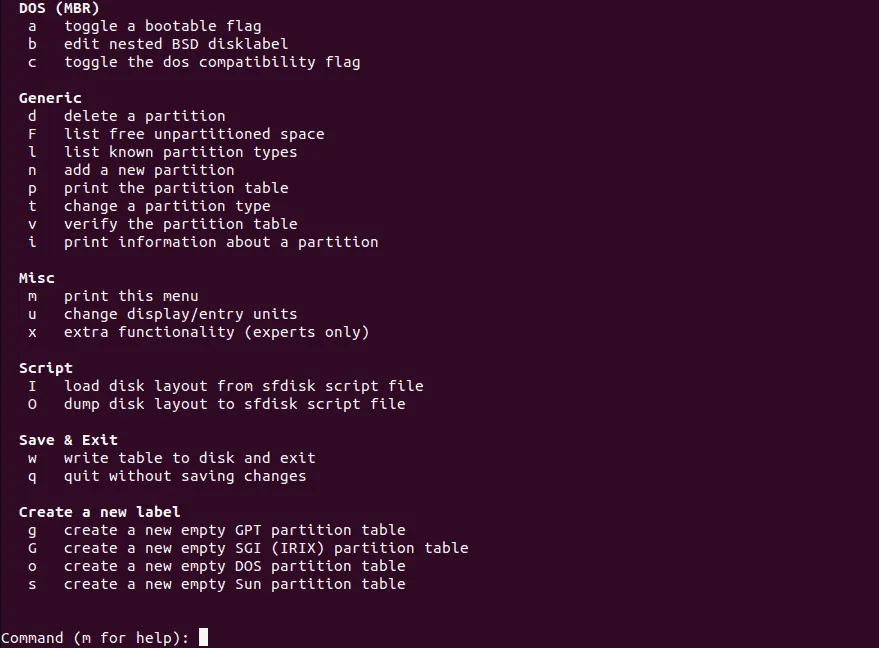
Task: Select 'print the partition table' text
Action: (176, 188)
